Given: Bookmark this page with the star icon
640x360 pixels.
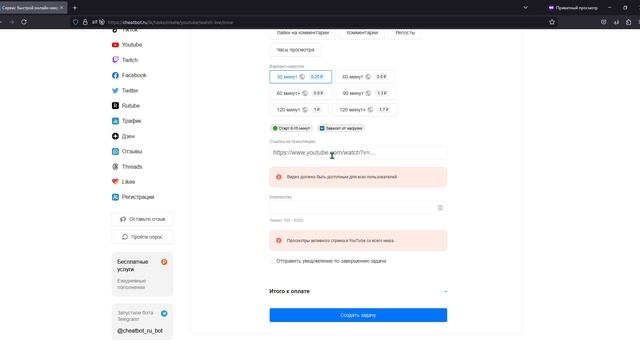Looking at the screenshot, I should (x=552, y=22).
